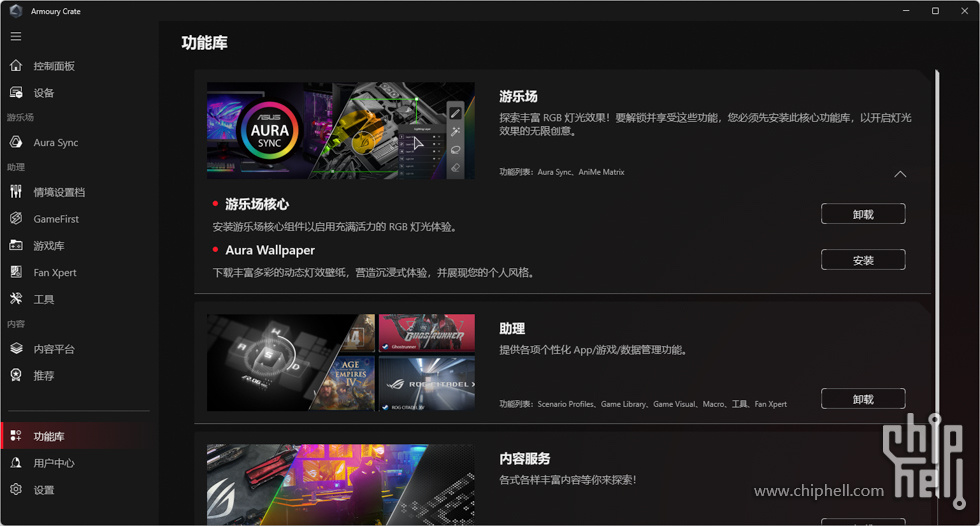
Task: Open the Aura Sync icon in sidebar
Action: click(16, 142)
